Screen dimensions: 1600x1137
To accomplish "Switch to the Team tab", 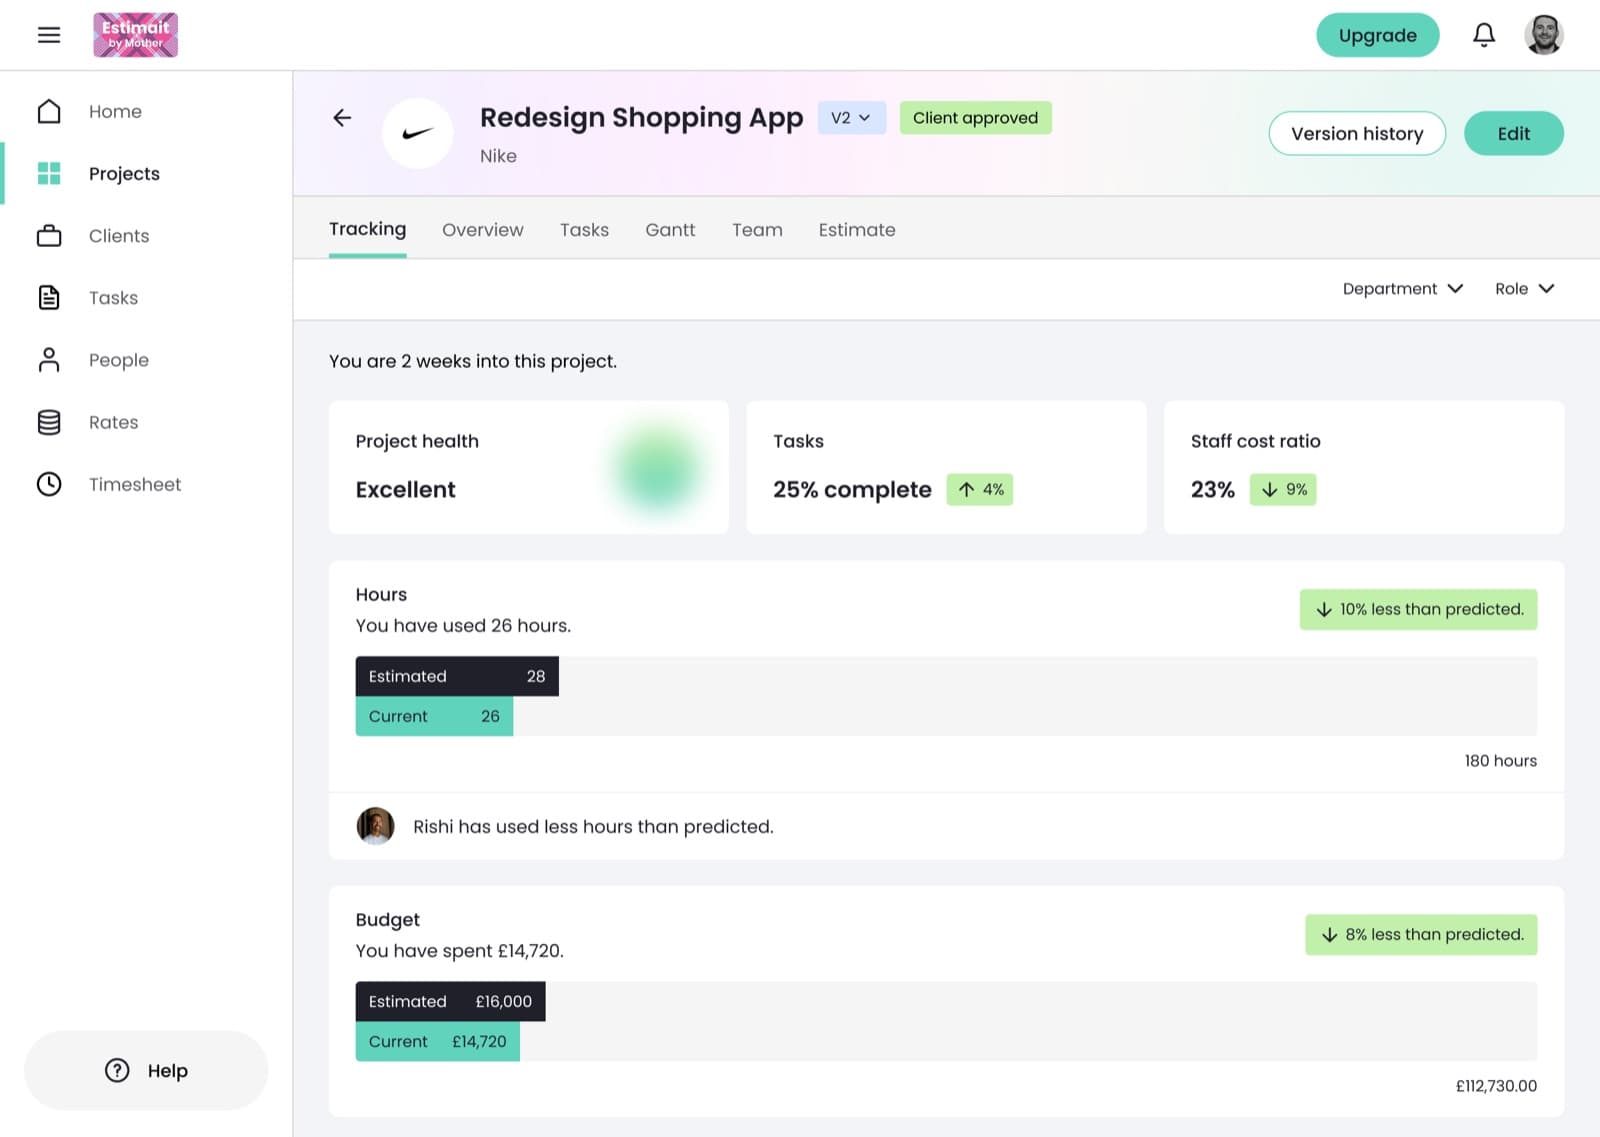I will (x=757, y=230).
